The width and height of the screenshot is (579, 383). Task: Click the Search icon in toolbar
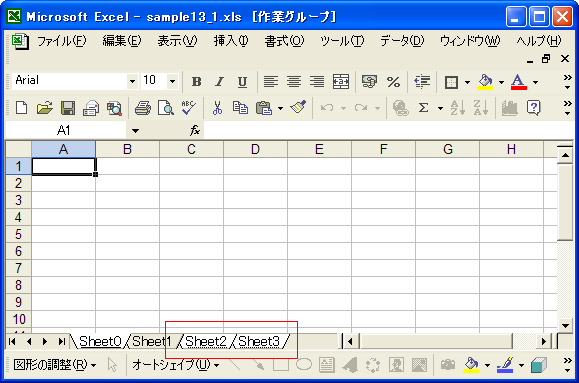click(114, 108)
